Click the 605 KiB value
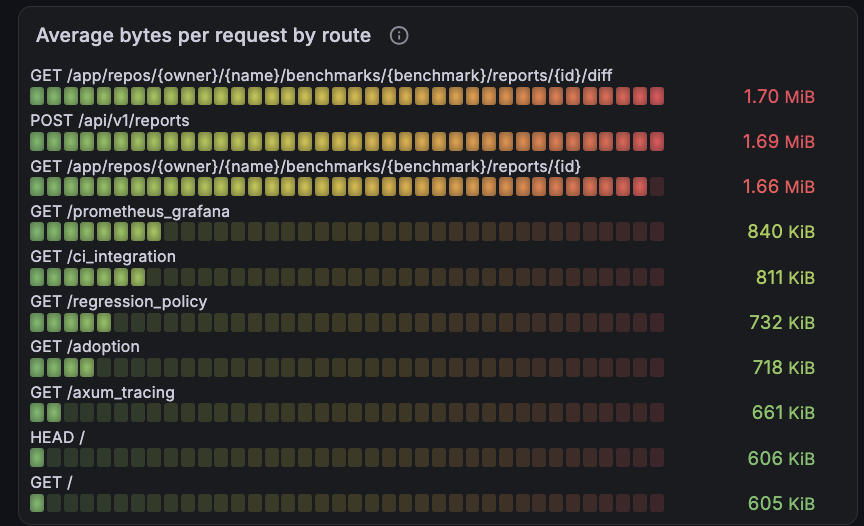This screenshot has height=526, width=864. click(x=781, y=503)
